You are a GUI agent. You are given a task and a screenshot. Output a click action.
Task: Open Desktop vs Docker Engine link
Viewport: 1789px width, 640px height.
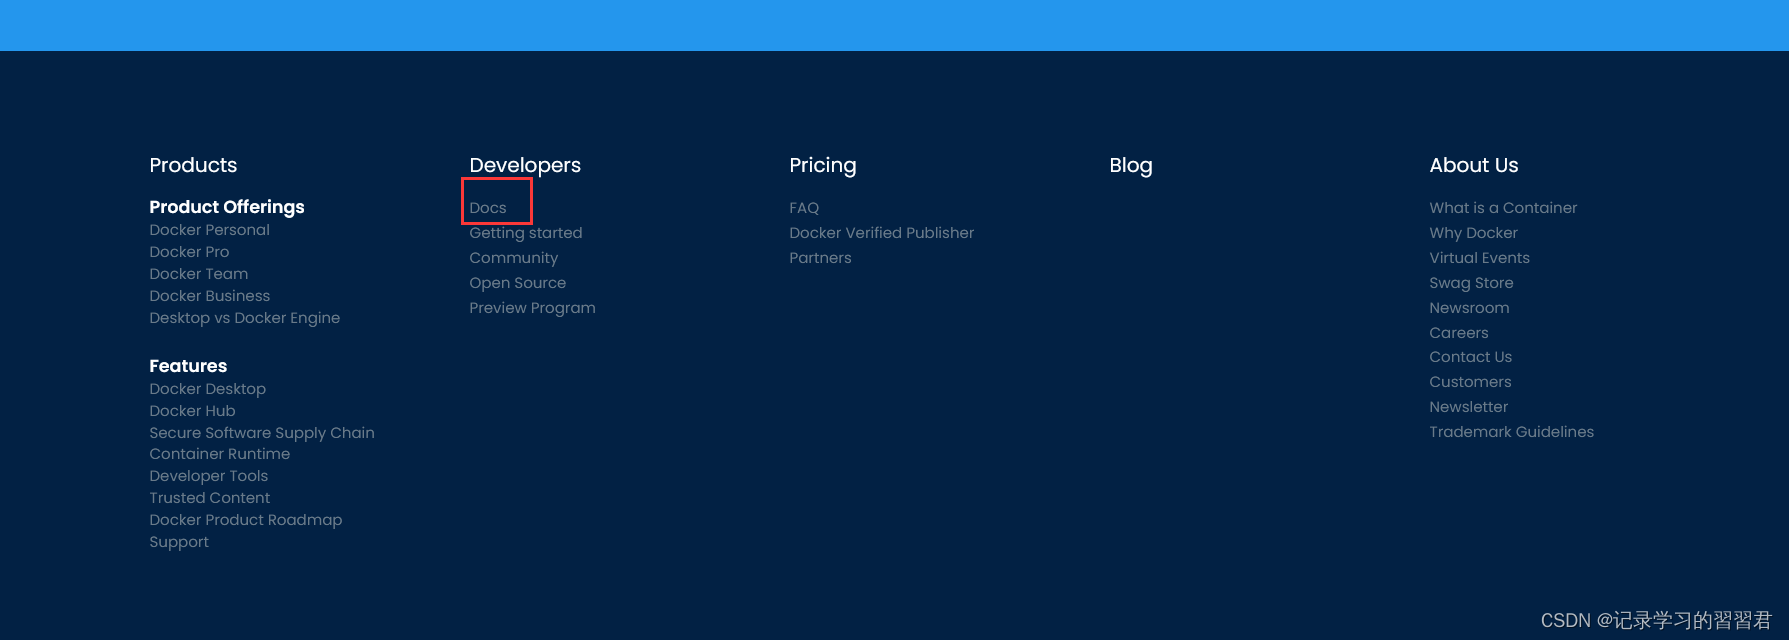pyautogui.click(x=245, y=318)
